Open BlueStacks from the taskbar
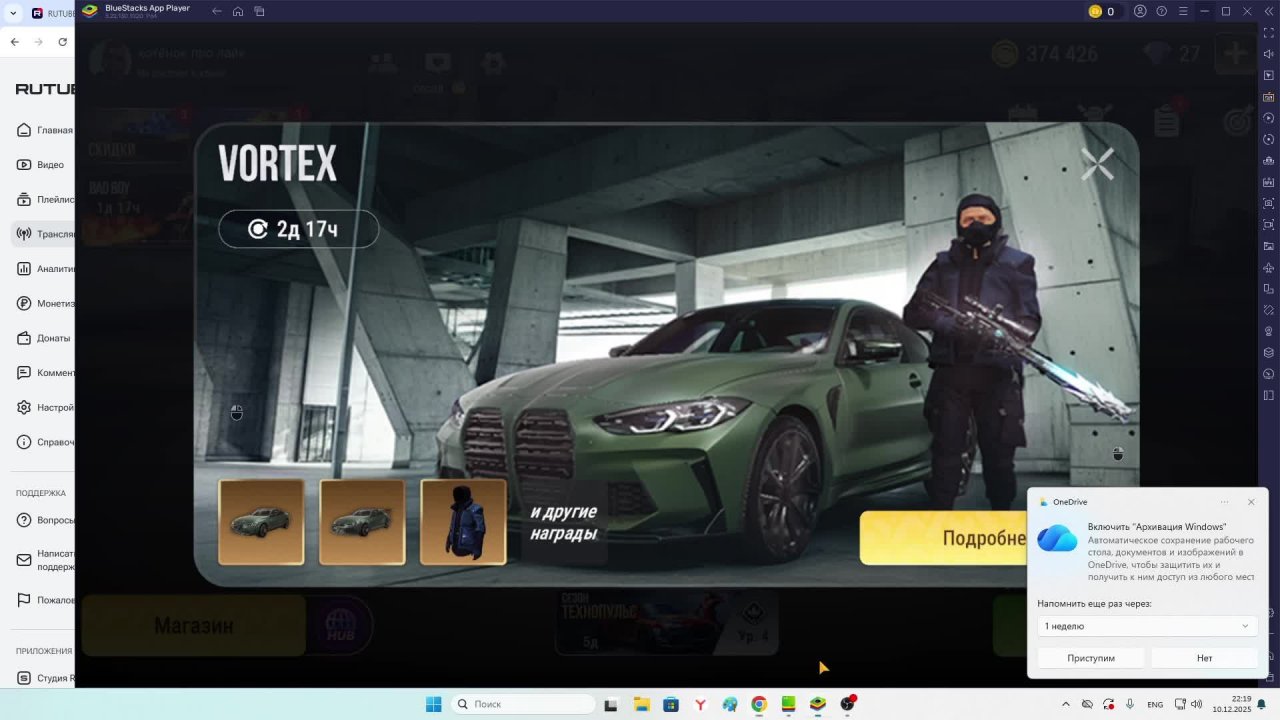The height and width of the screenshot is (720, 1280). point(818,704)
